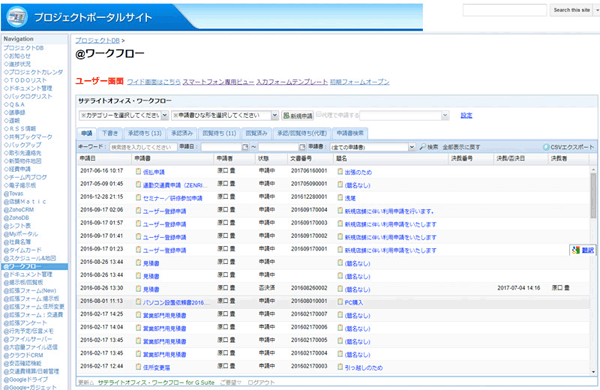Click the document icon in 2016-02-17 14:25 row
The height and width of the screenshot is (390, 600).
coord(139,315)
